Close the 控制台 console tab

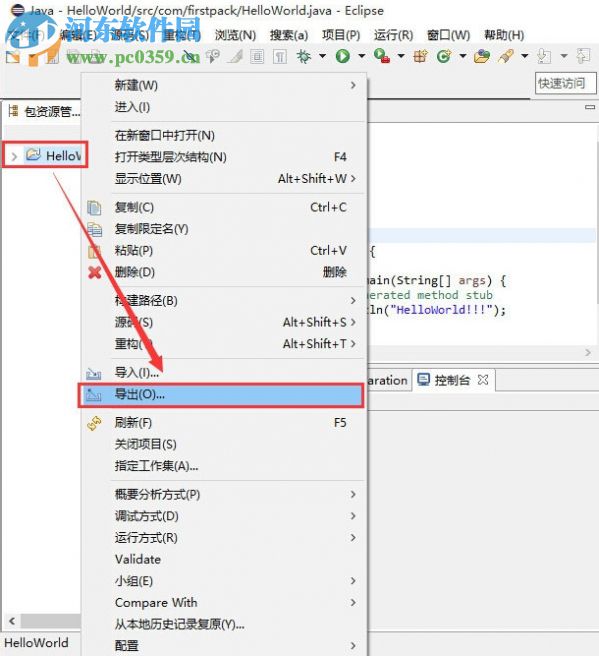483,379
